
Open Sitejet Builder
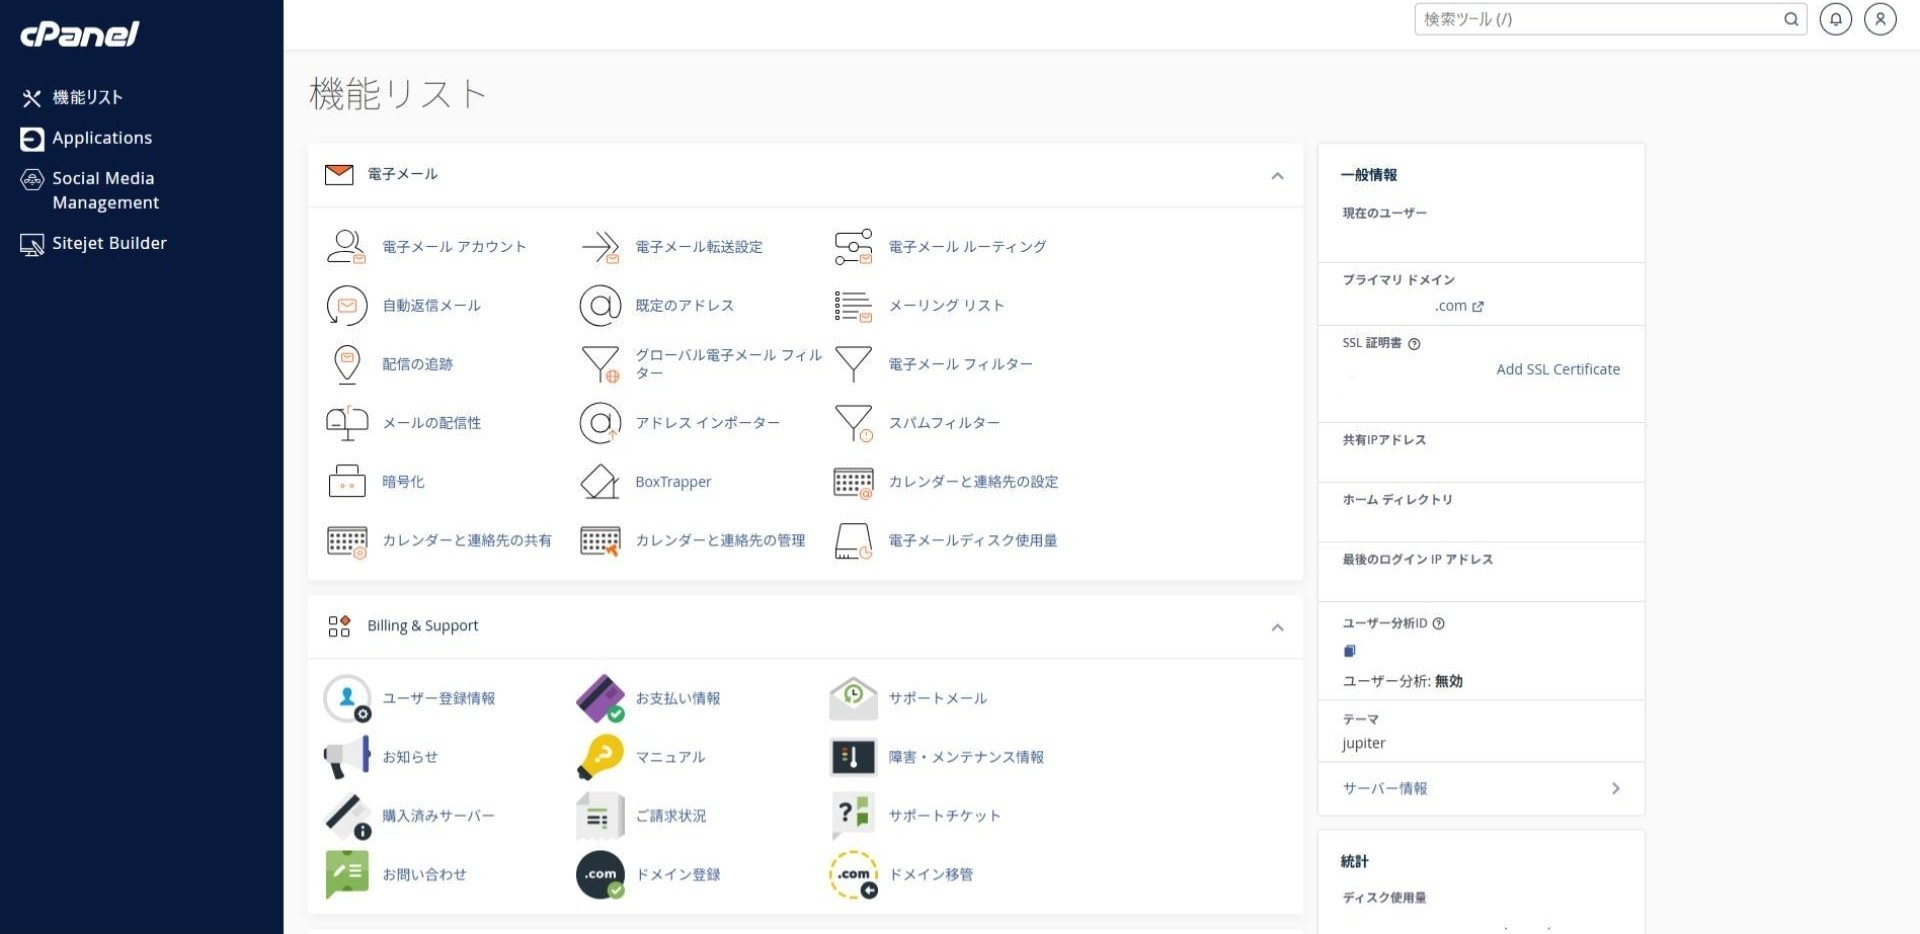pos(110,242)
